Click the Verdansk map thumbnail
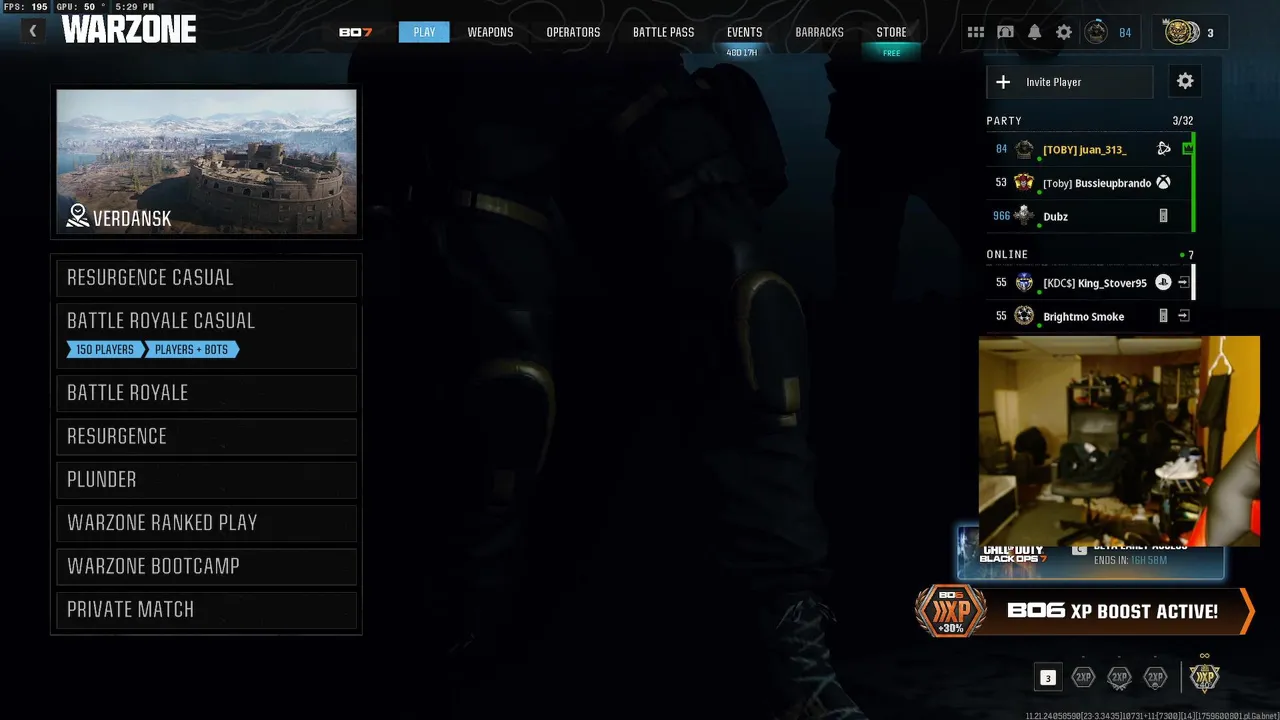 [x=207, y=162]
